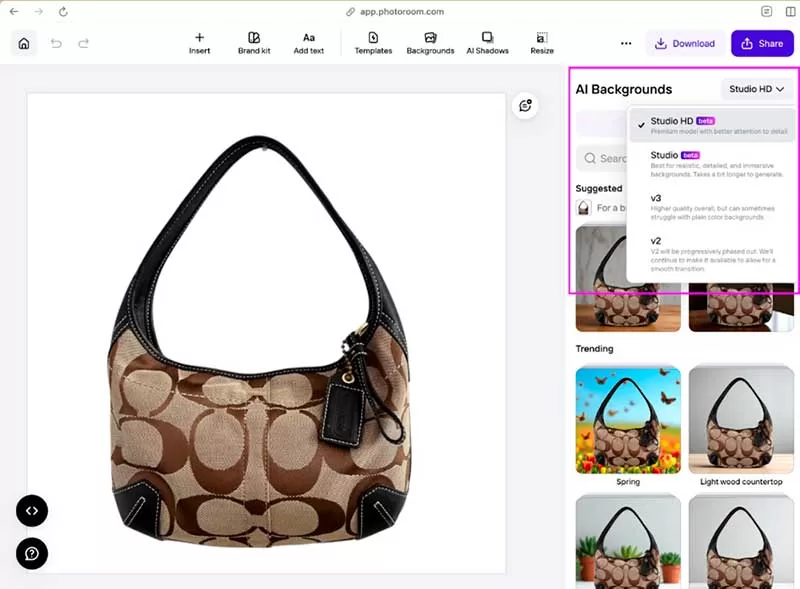
Task: Open the Templates panel
Action: (x=373, y=43)
